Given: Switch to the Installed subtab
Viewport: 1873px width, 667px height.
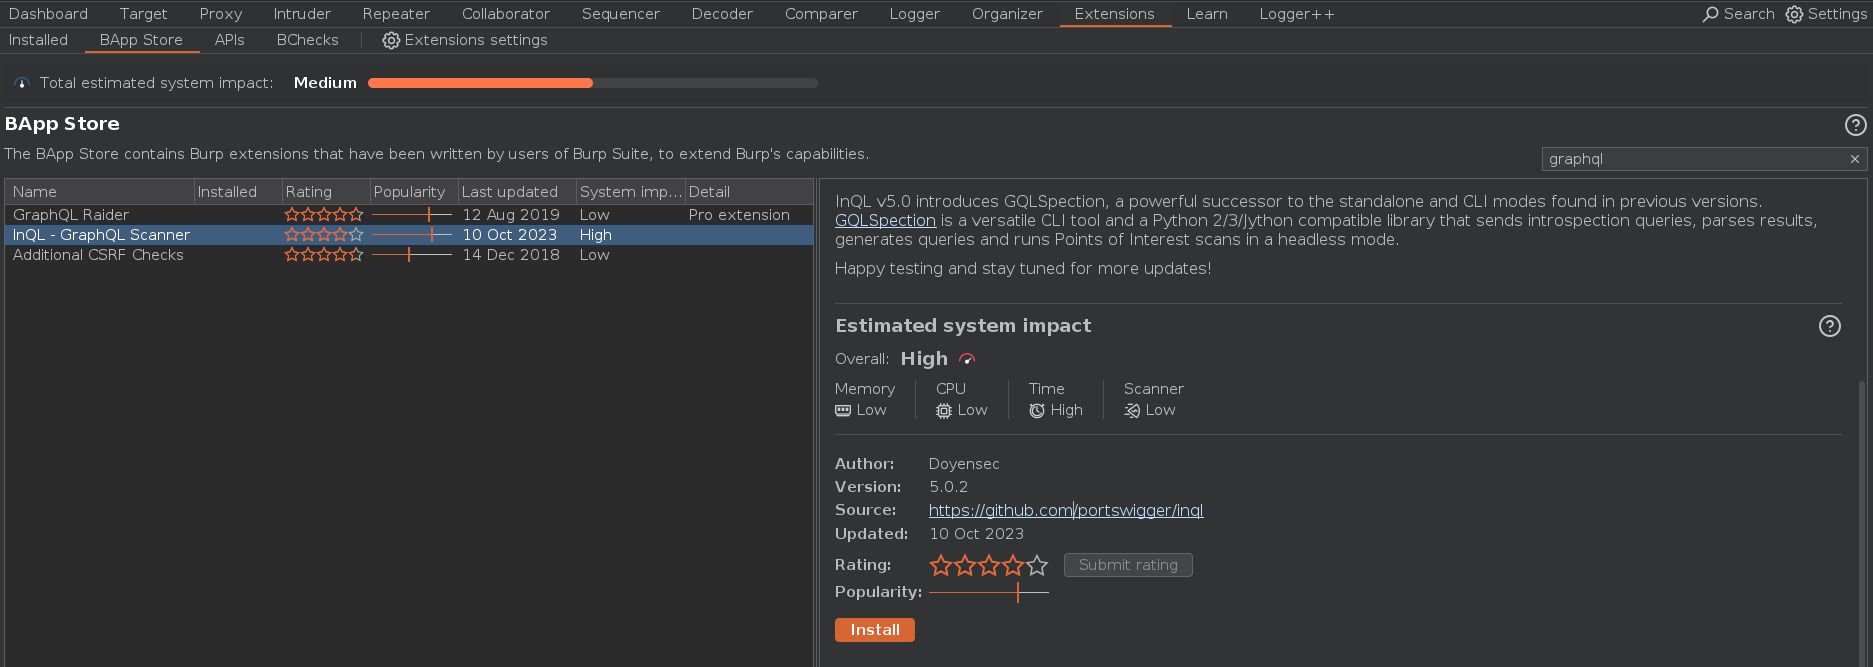Looking at the screenshot, I should pyautogui.click(x=38, y=40).
